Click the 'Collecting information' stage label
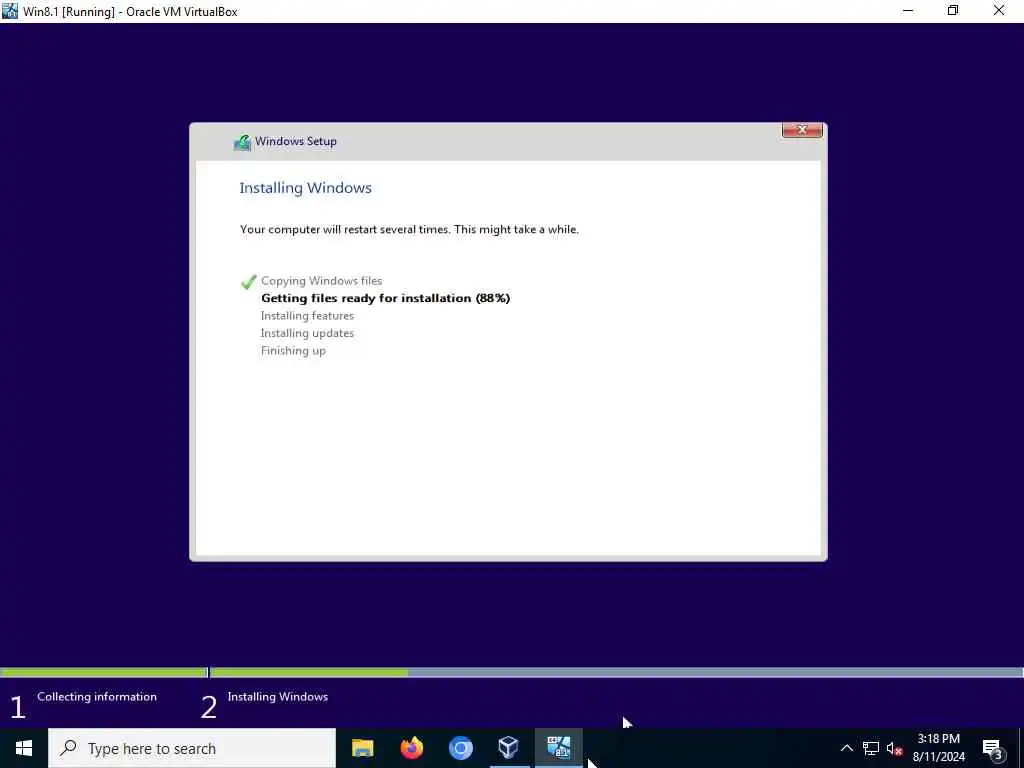Screen dimensions: 1024x768 pyautogui.click(x=97, y=697)
